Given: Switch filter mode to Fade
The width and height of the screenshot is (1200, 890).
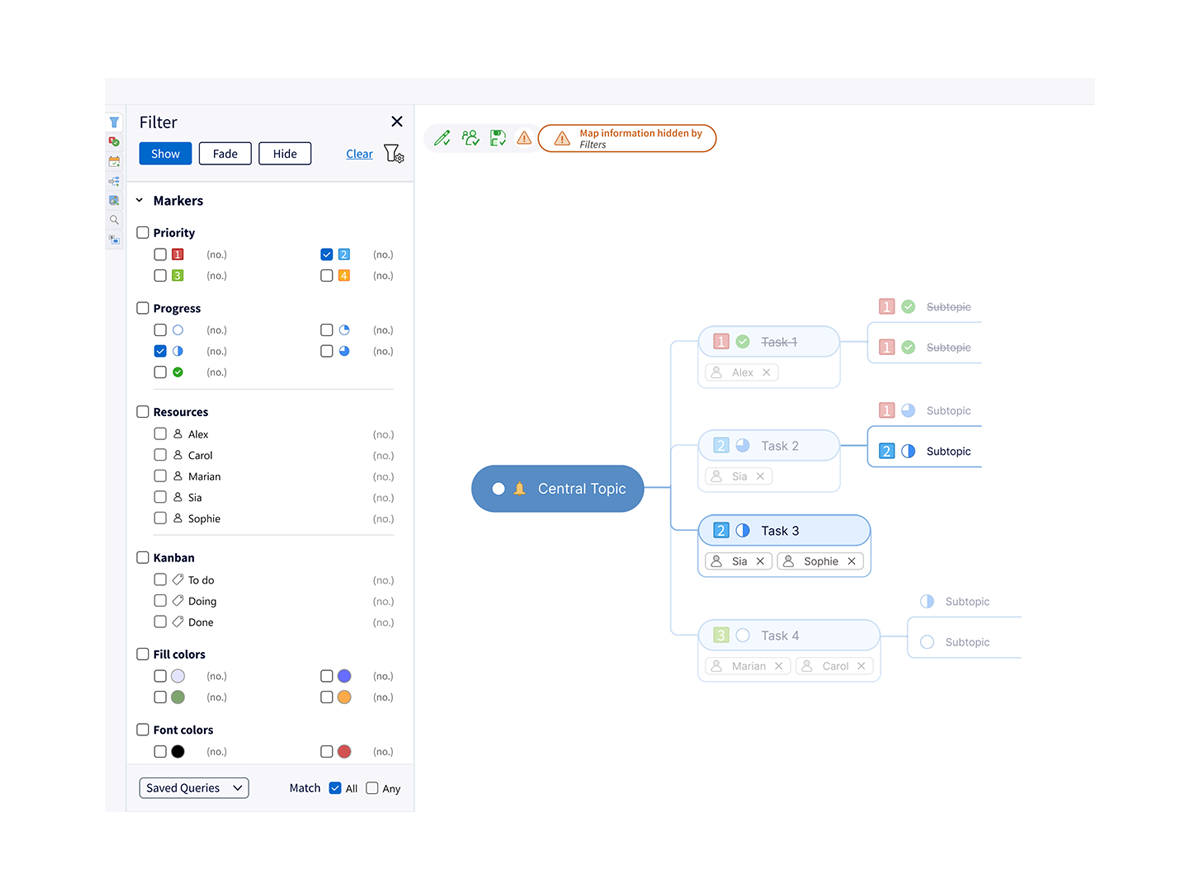Looking at the screenshot, I should [225, 154].
